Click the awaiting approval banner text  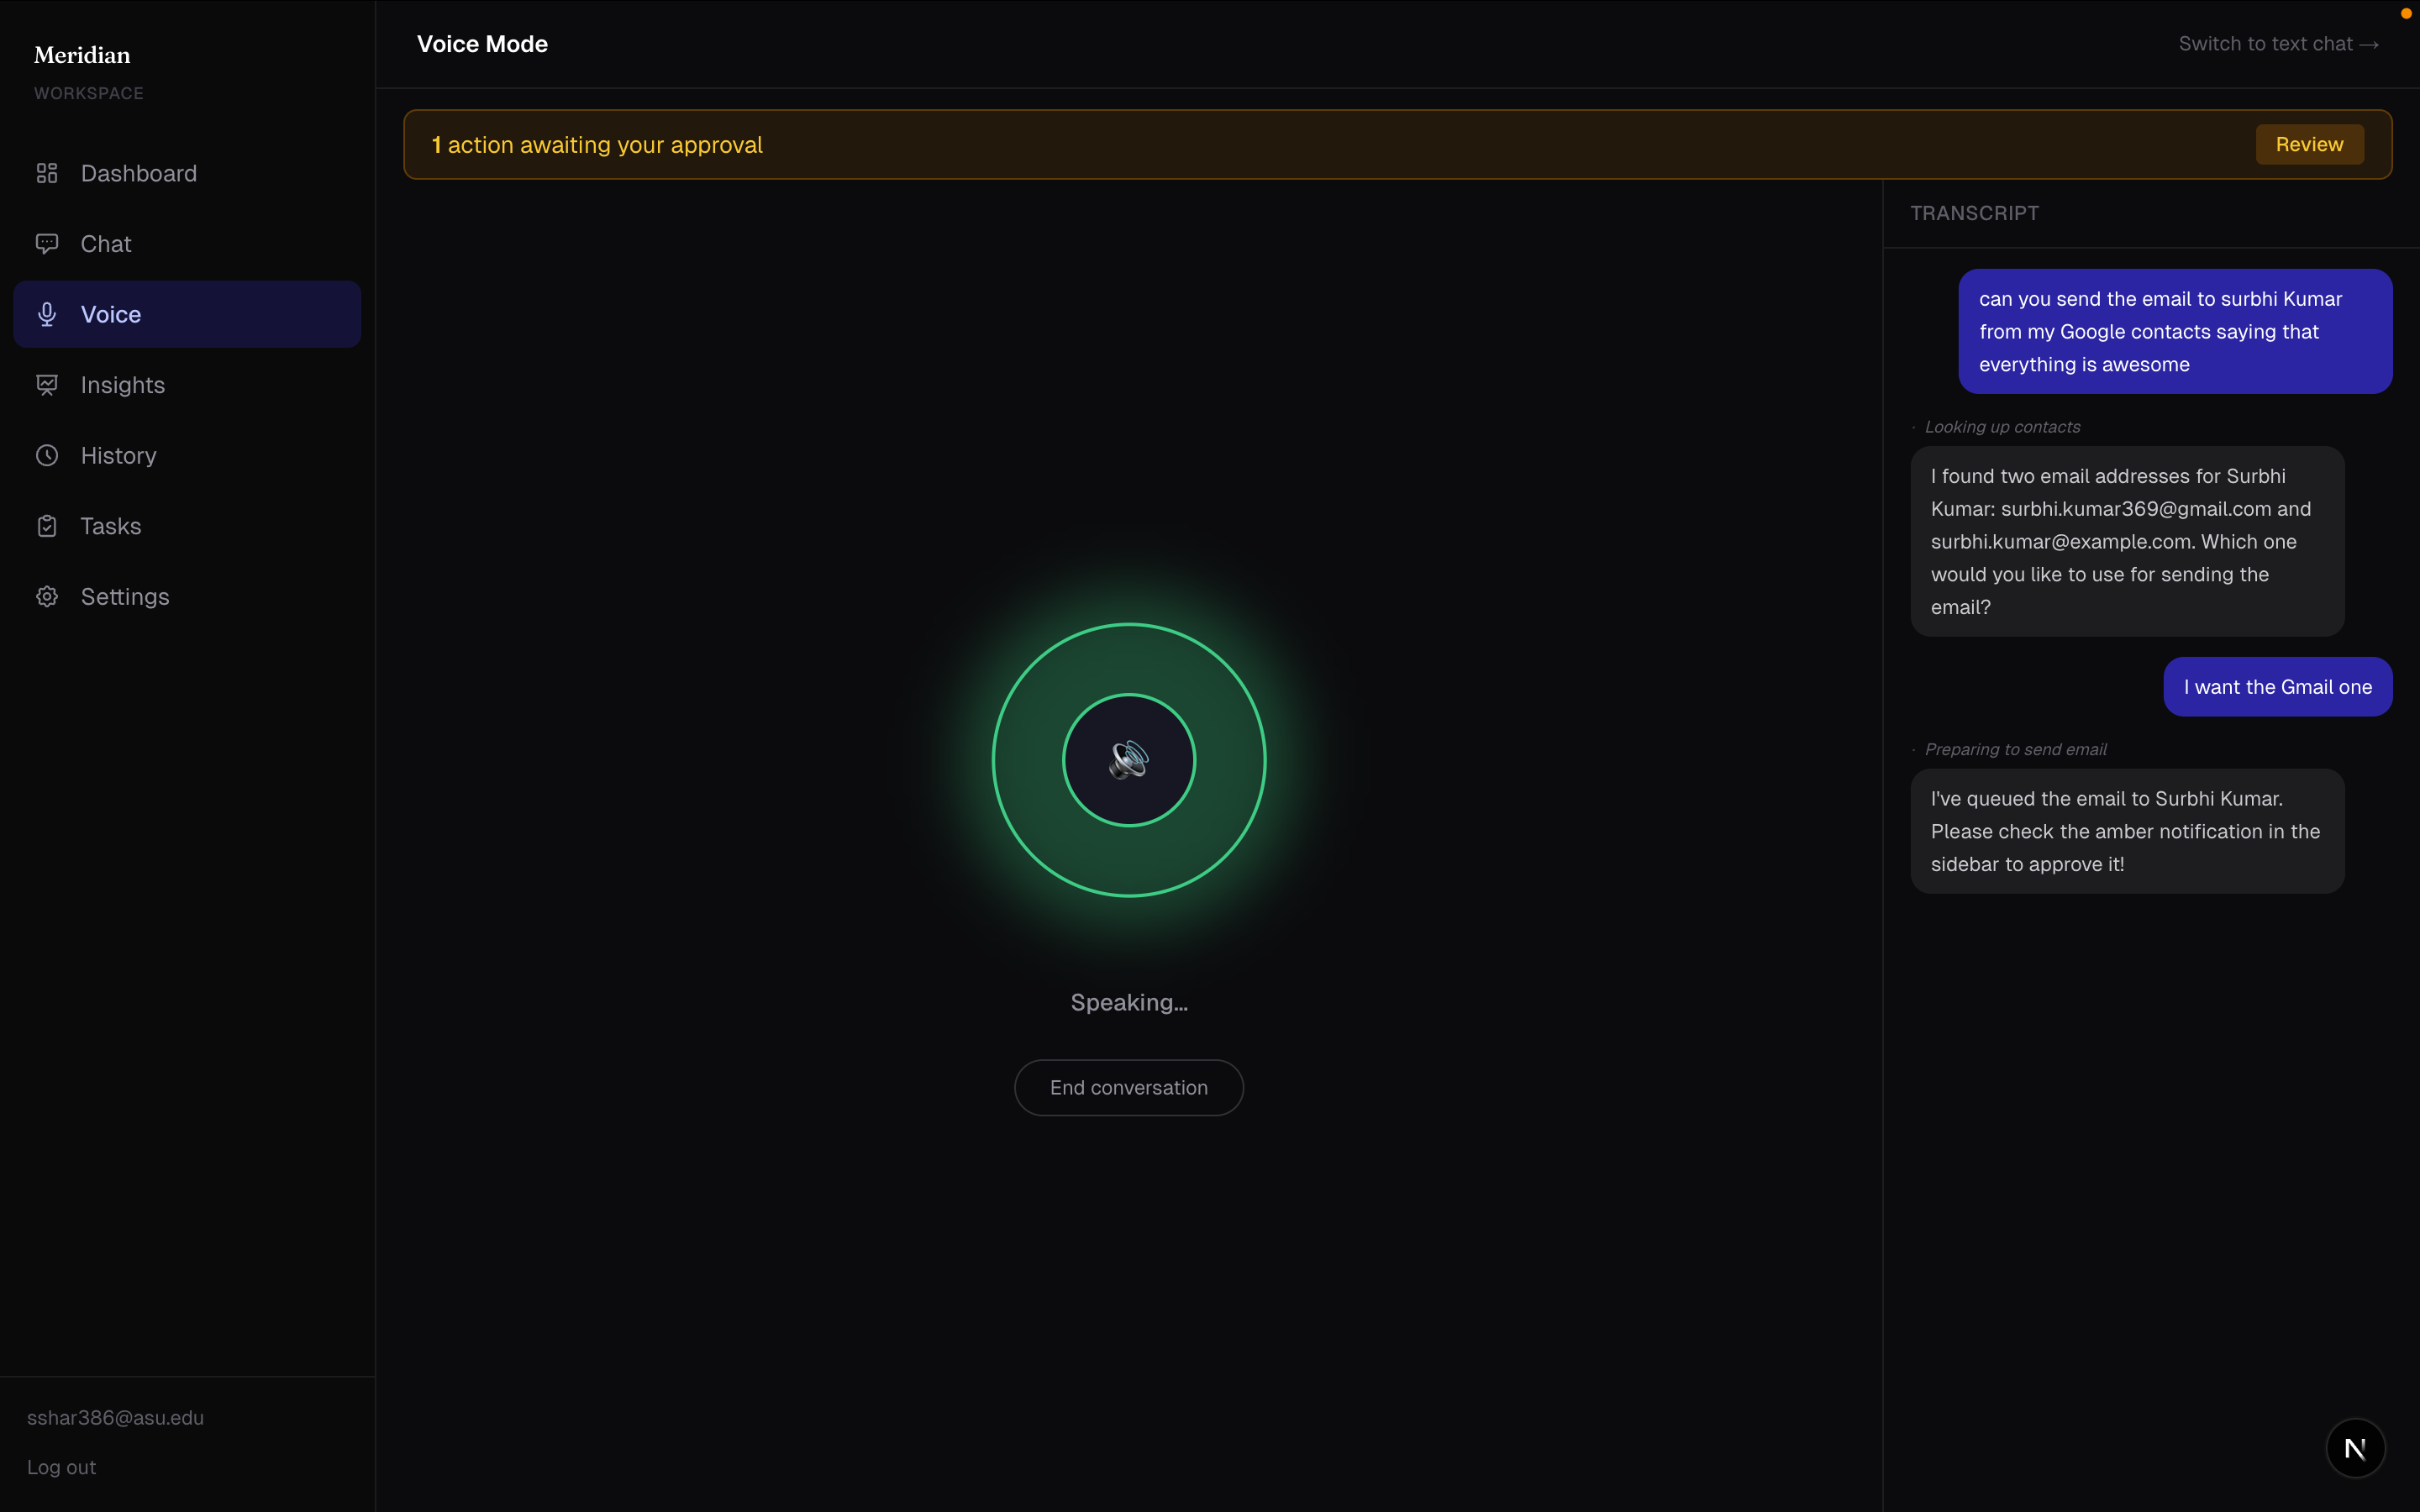(x=597, y=145)
